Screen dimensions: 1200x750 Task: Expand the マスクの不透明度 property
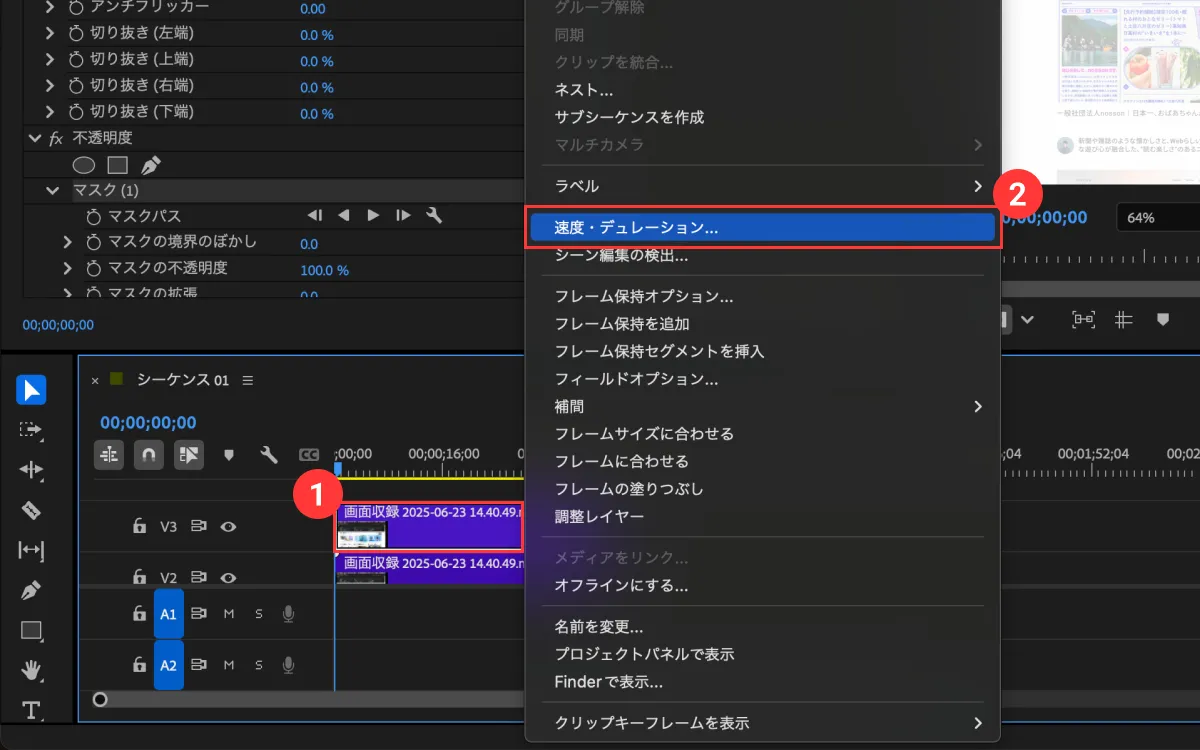click(x=68, y=268)
